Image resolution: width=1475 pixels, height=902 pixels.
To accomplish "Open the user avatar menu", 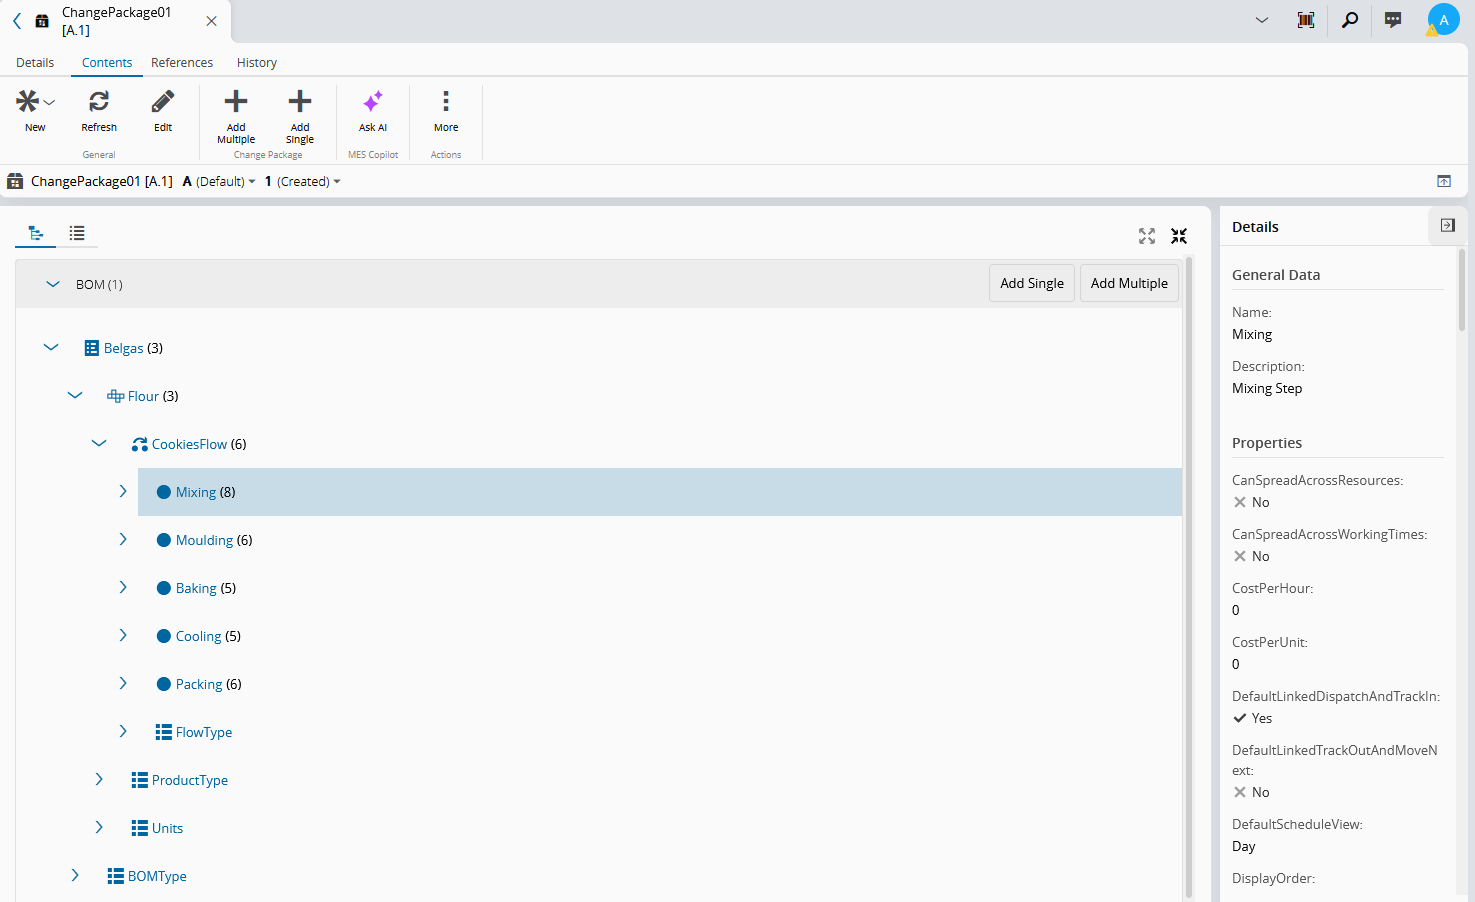I will pos(1443,20).
